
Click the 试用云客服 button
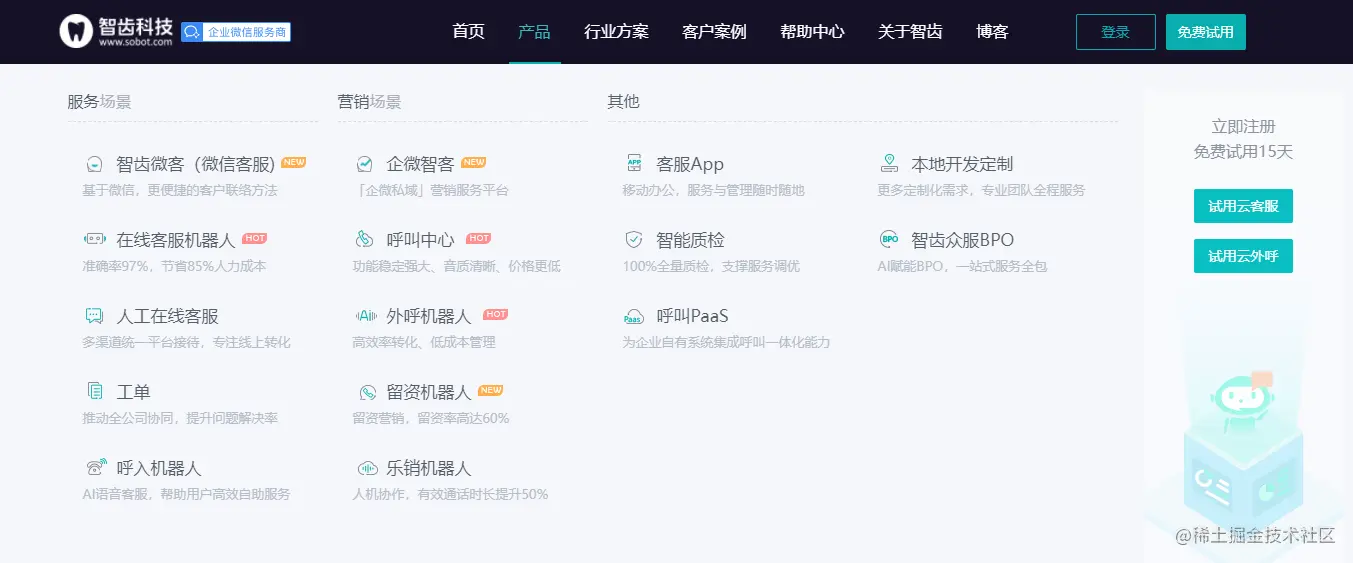coord(1243,206)
